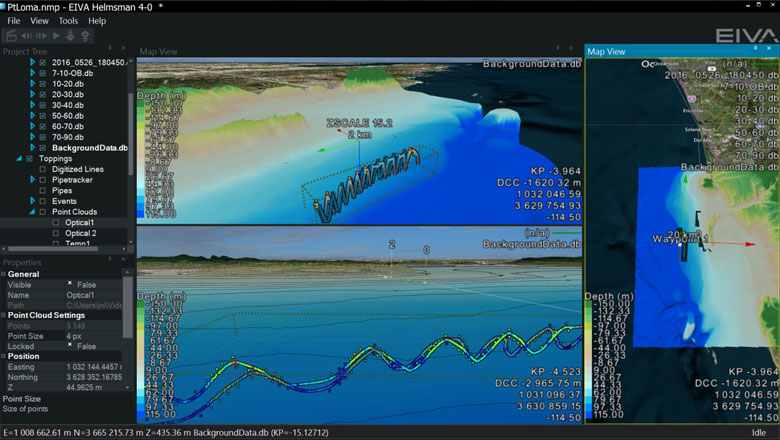Uncheck the BackgroundData.db checkbox
The height and width of the screenshot is (440, 780).
tap(43, 148)
